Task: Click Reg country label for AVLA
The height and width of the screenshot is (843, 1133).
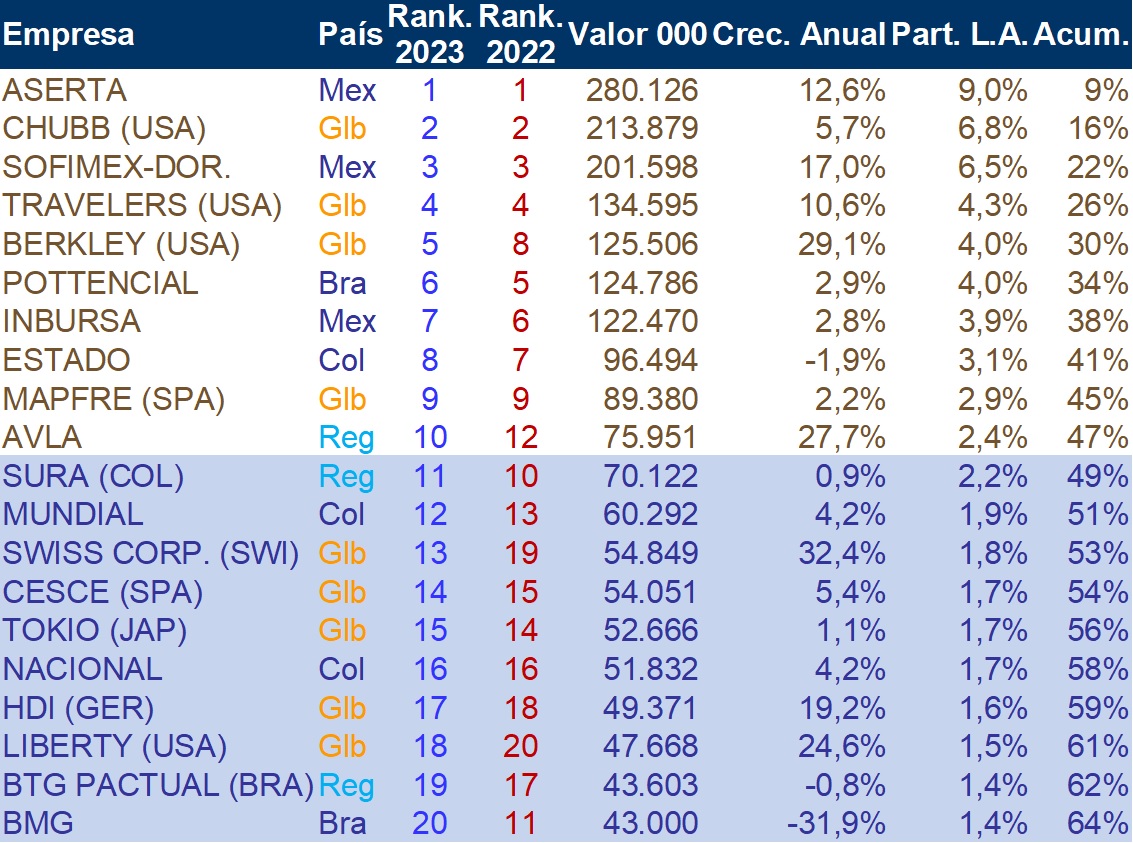Action: [347, 438]
